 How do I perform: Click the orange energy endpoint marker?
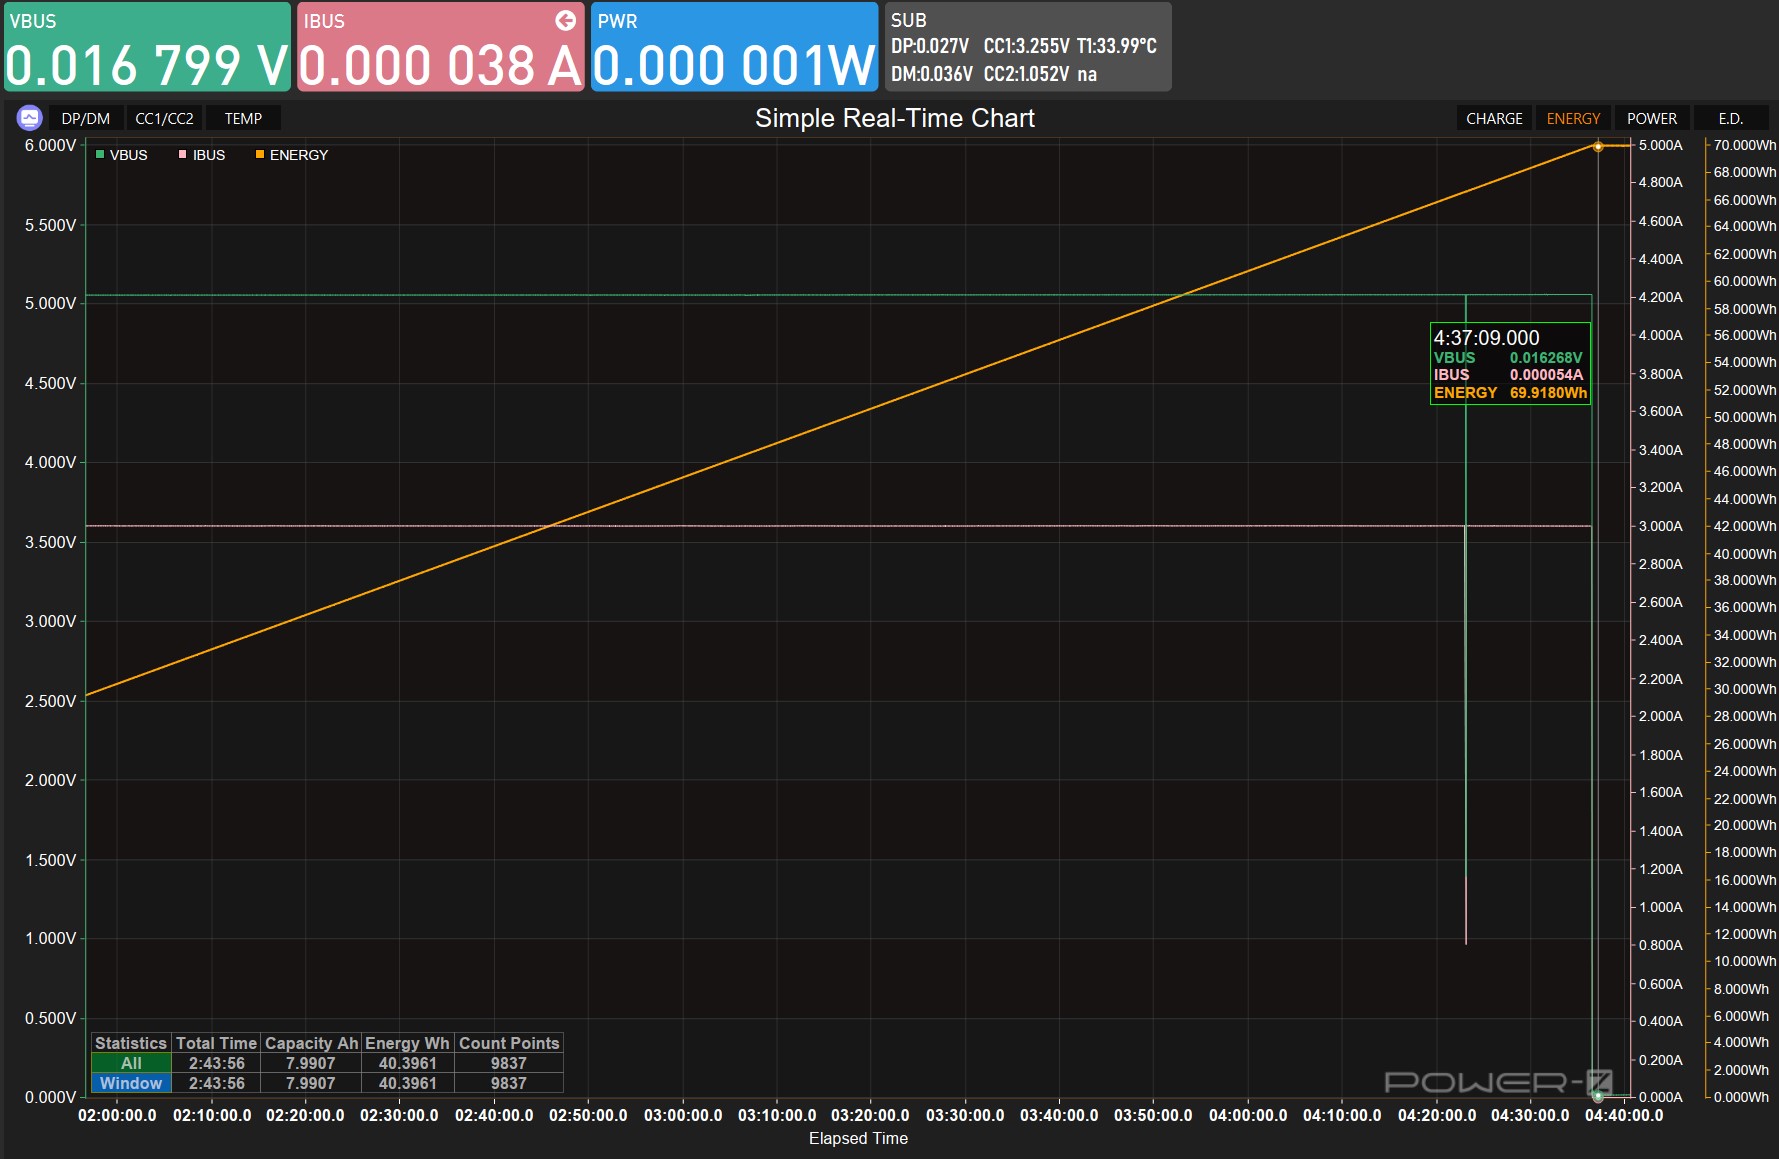coord(1598,147)
